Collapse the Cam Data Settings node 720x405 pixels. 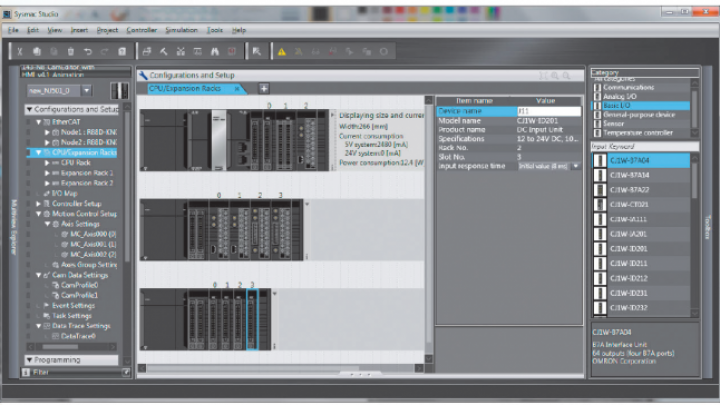39,275
